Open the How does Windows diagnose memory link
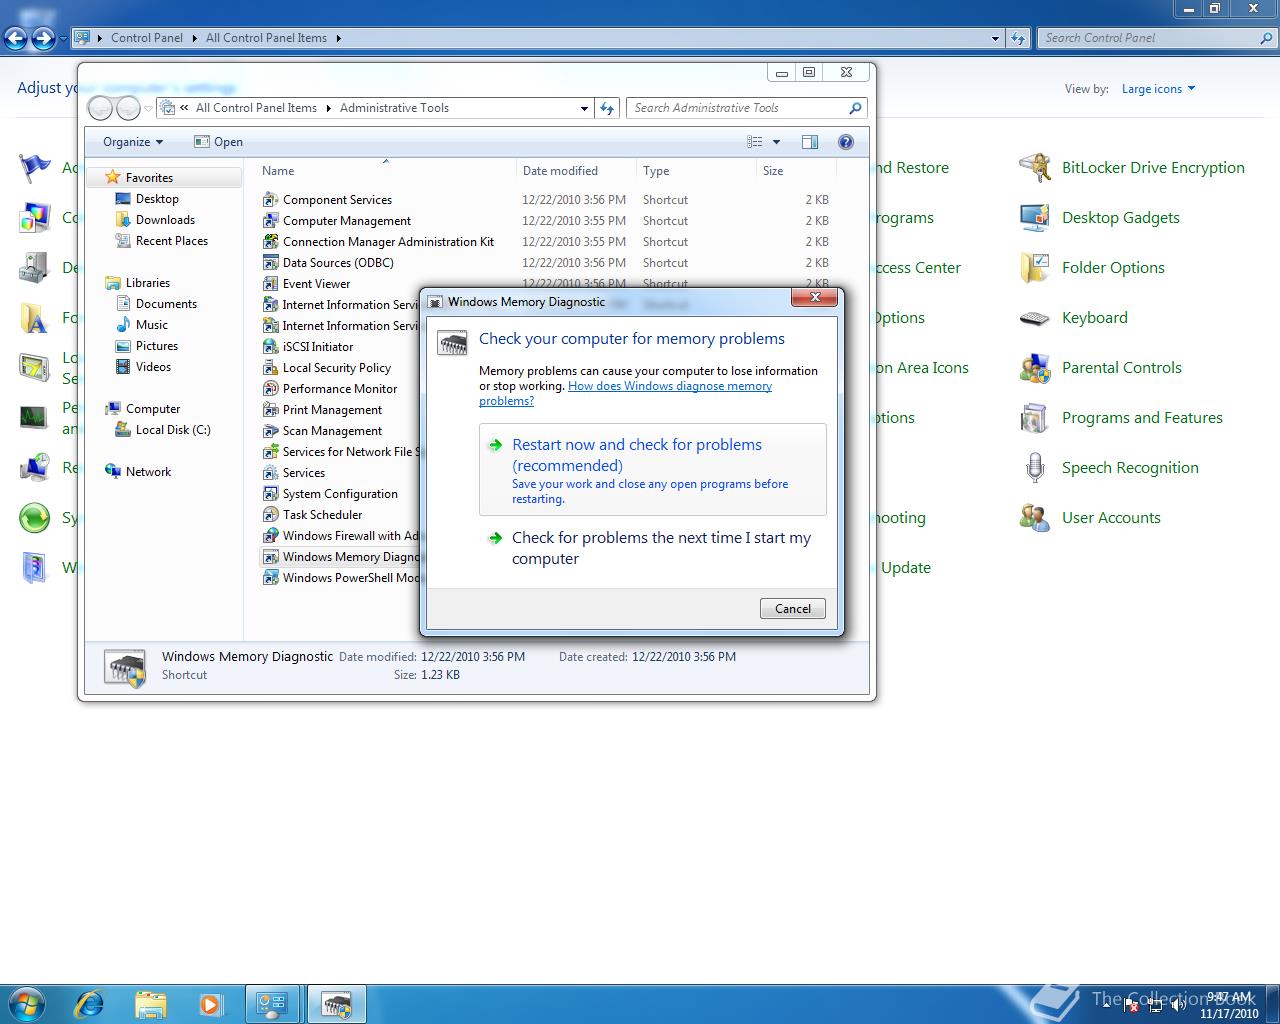The image size is (1280, 1024). 669,386
